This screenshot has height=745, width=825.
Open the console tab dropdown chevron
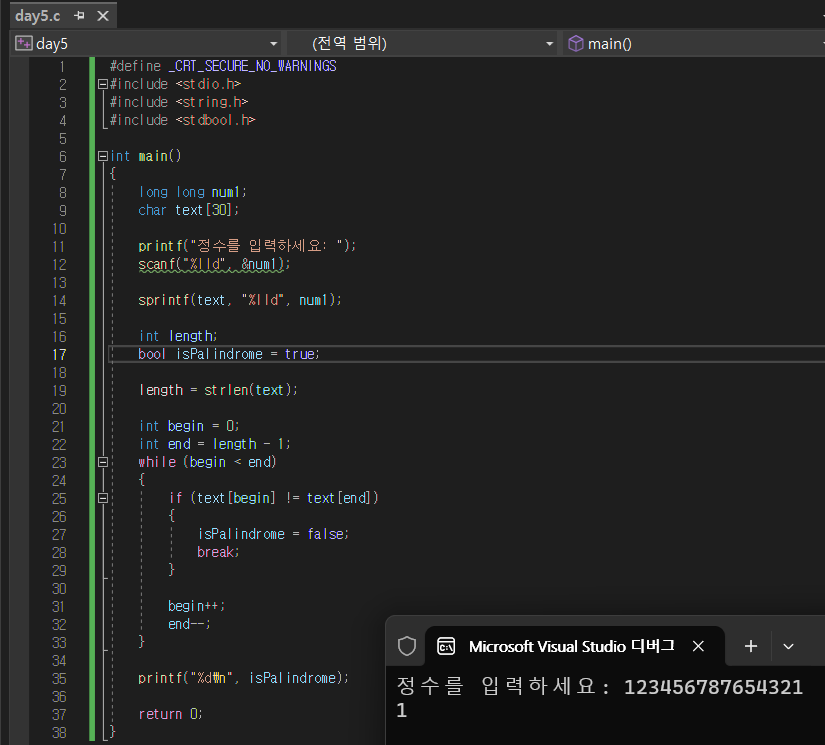click(x=788, y=647)
